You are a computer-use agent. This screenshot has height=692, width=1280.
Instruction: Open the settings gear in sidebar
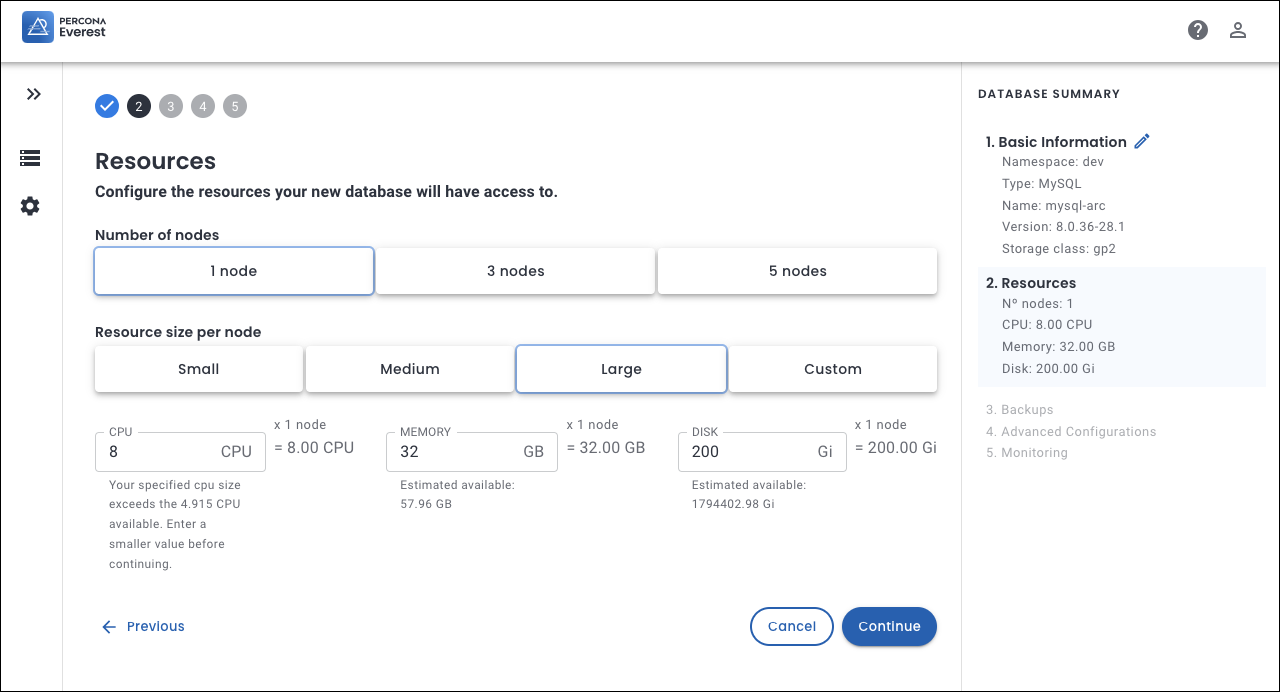(30, 206)
